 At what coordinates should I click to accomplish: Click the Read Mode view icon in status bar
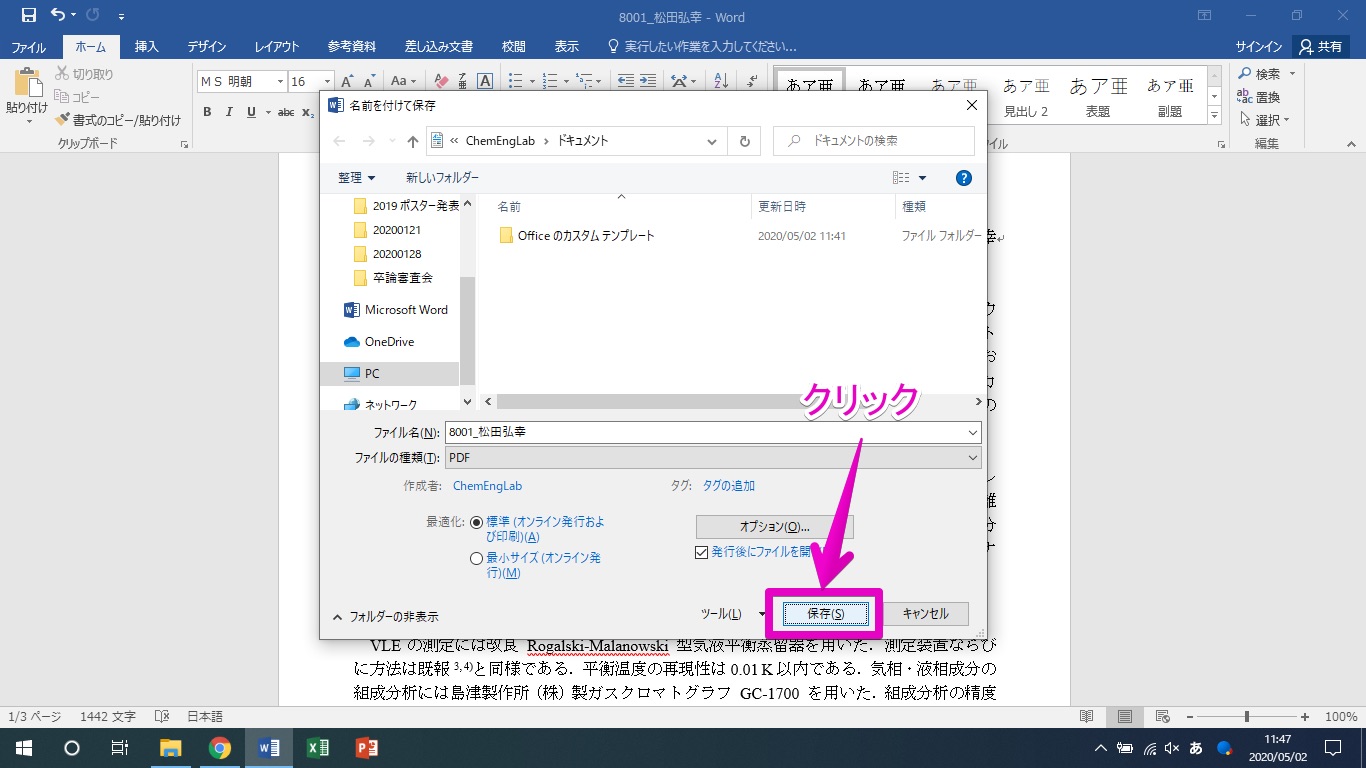1086,717
